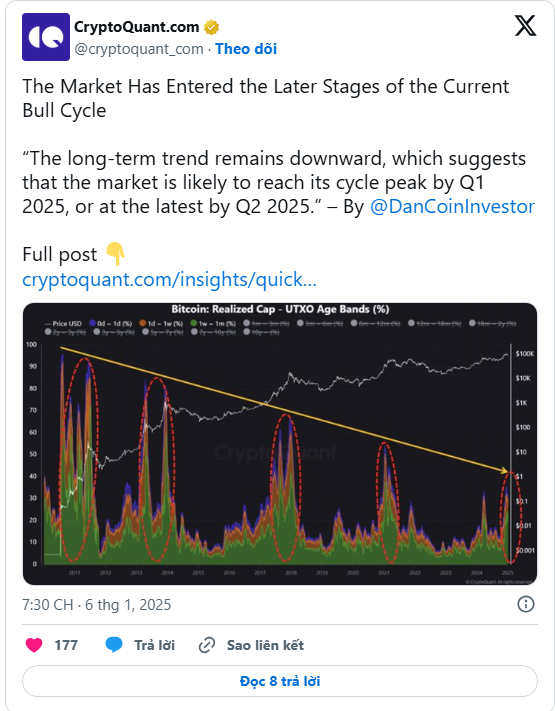Viewport: 555px width, 711px height.
Task: Open the @DanCoinInvestor mention
Action: tap(453, 206)
